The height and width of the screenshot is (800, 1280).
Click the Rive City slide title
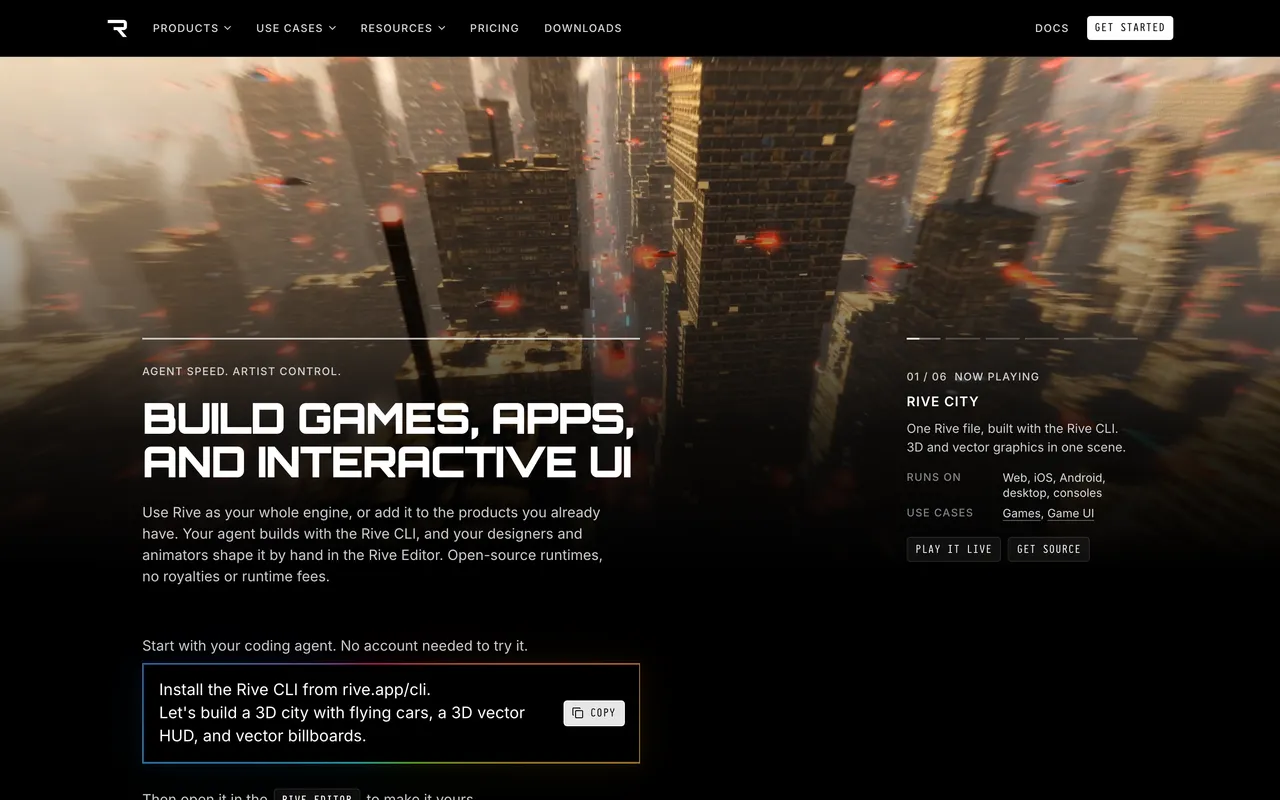point(943,401)
